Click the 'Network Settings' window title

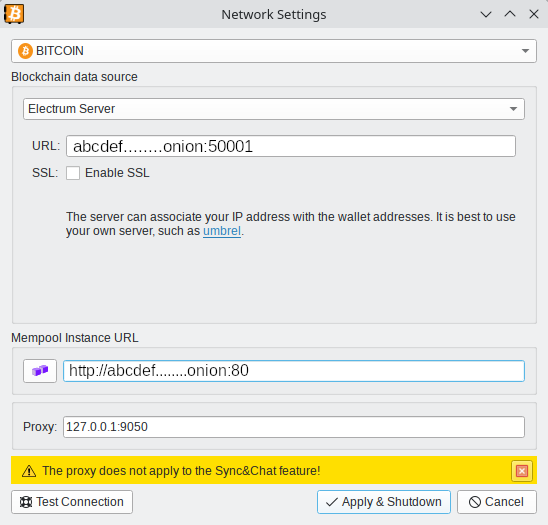[x=274, y=15]
